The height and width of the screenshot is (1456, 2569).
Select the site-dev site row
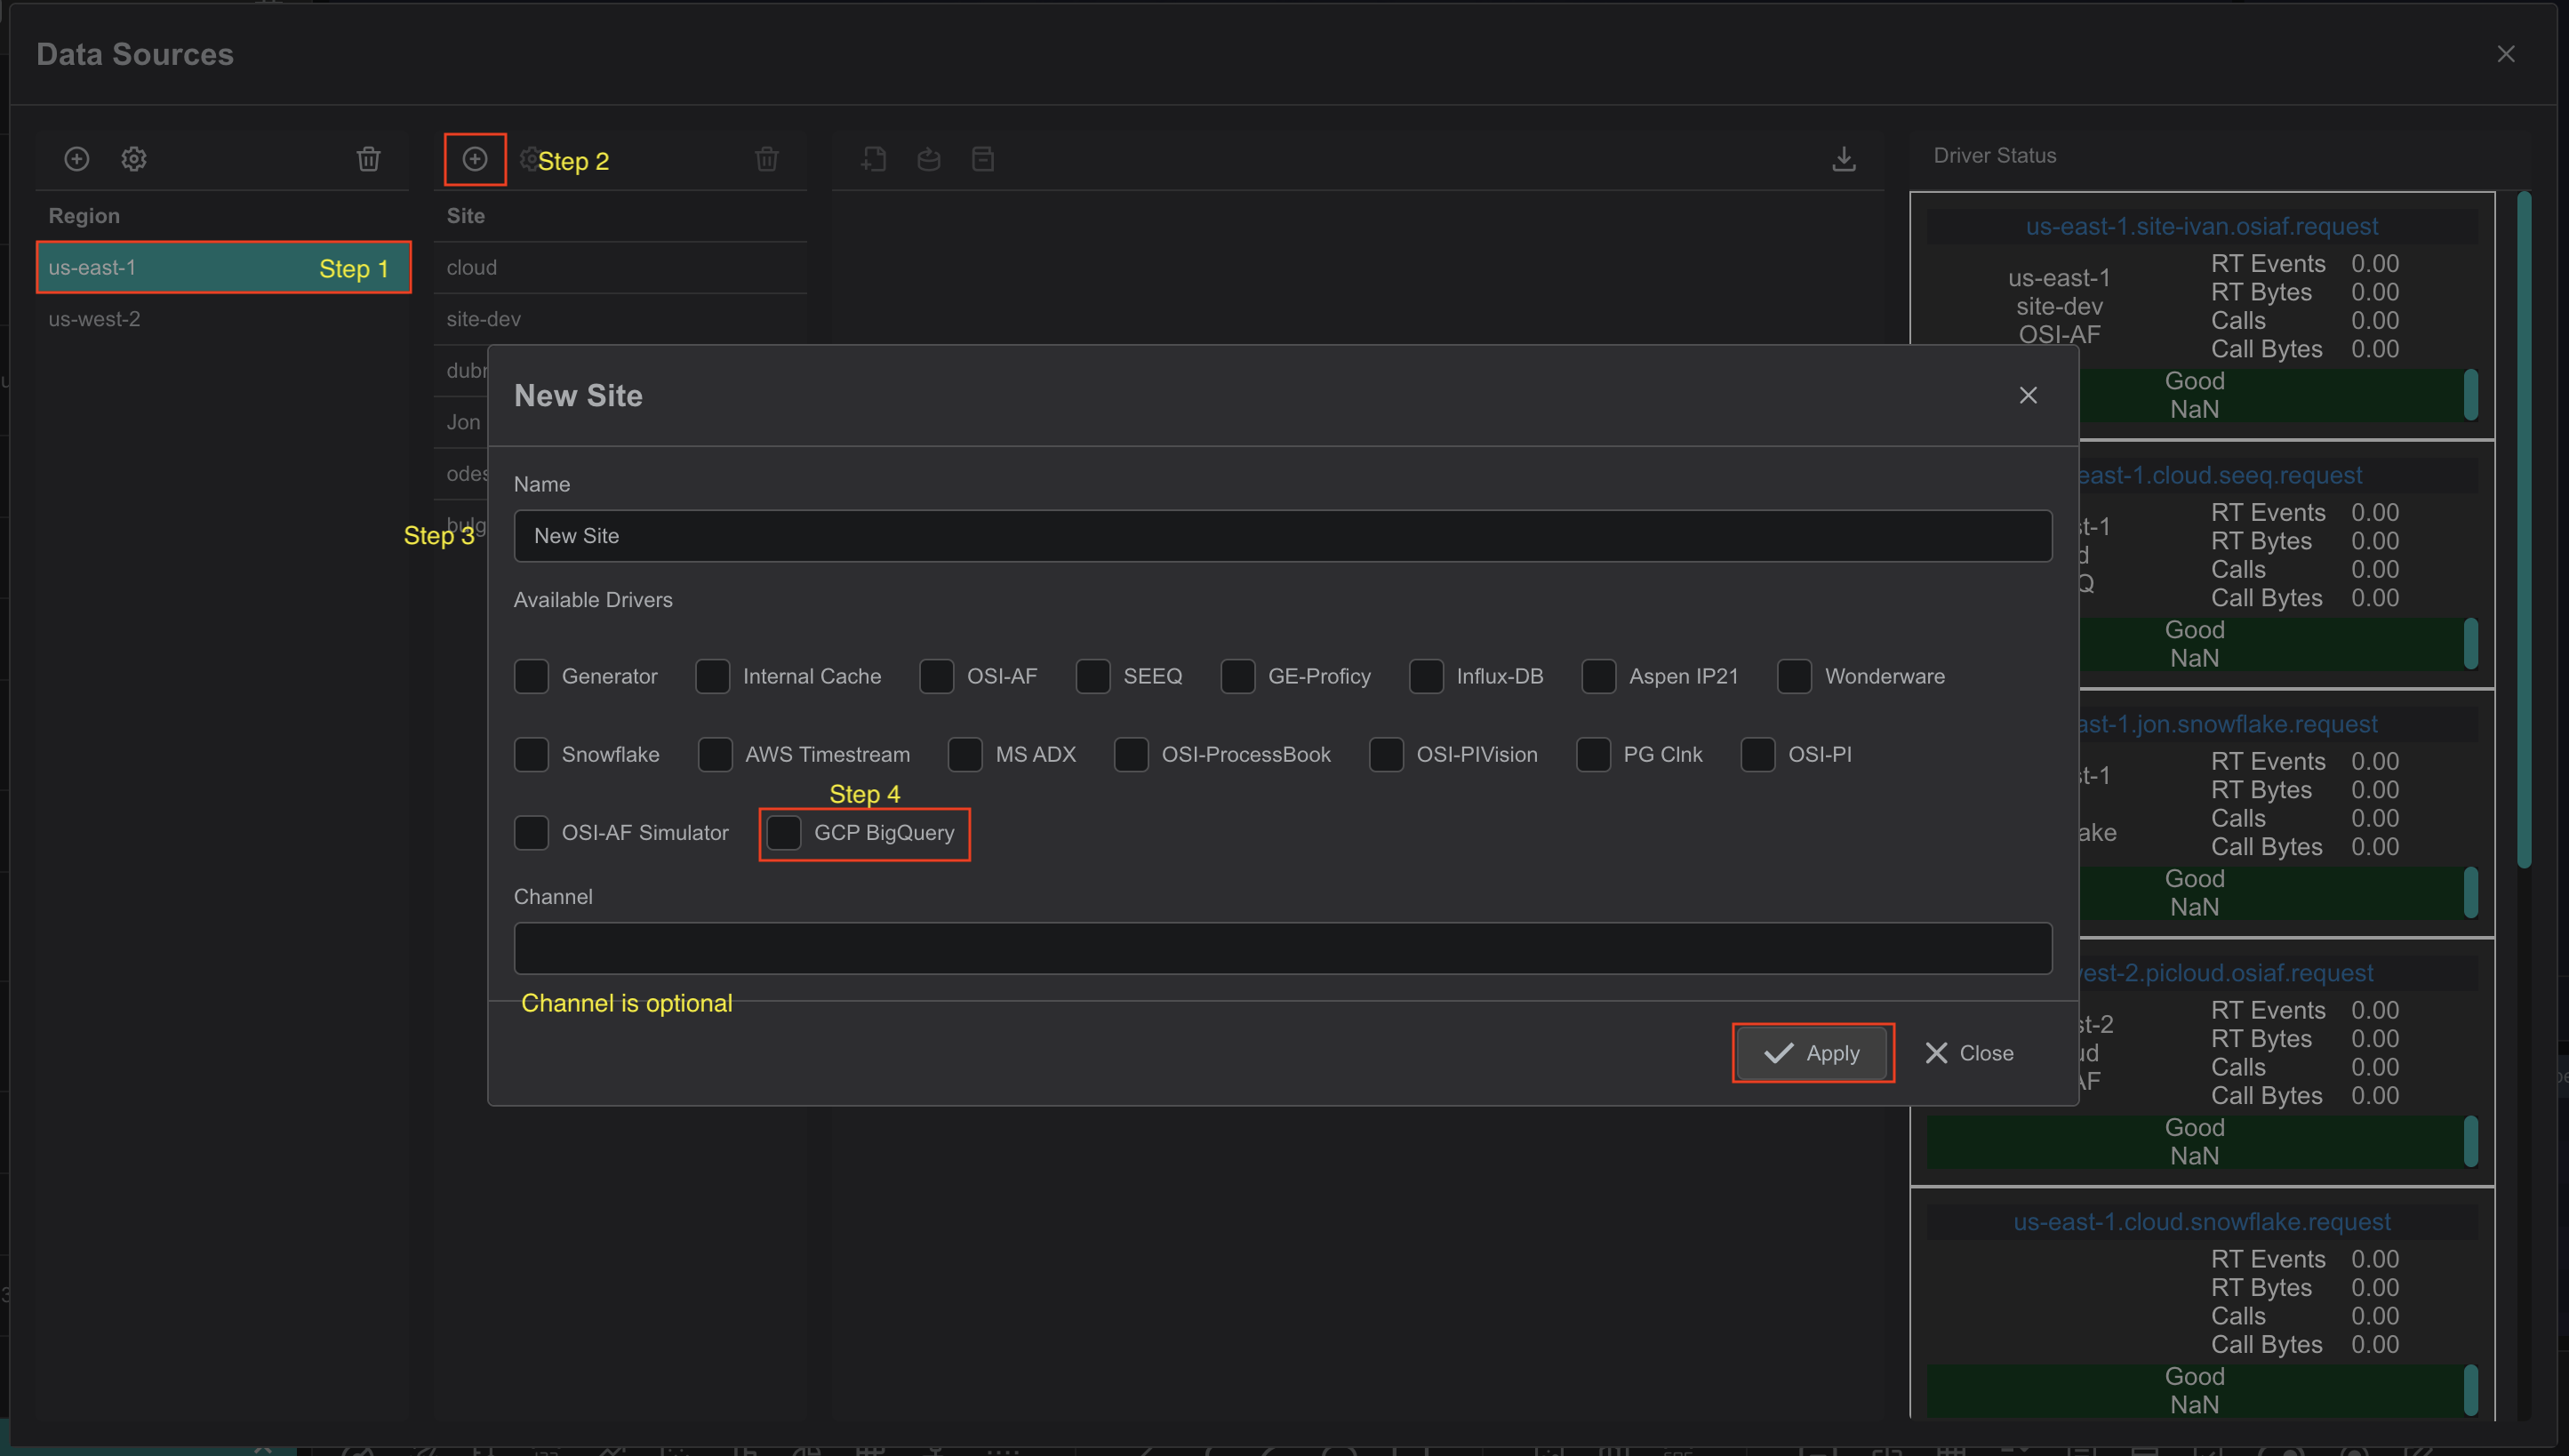(620, 319)
